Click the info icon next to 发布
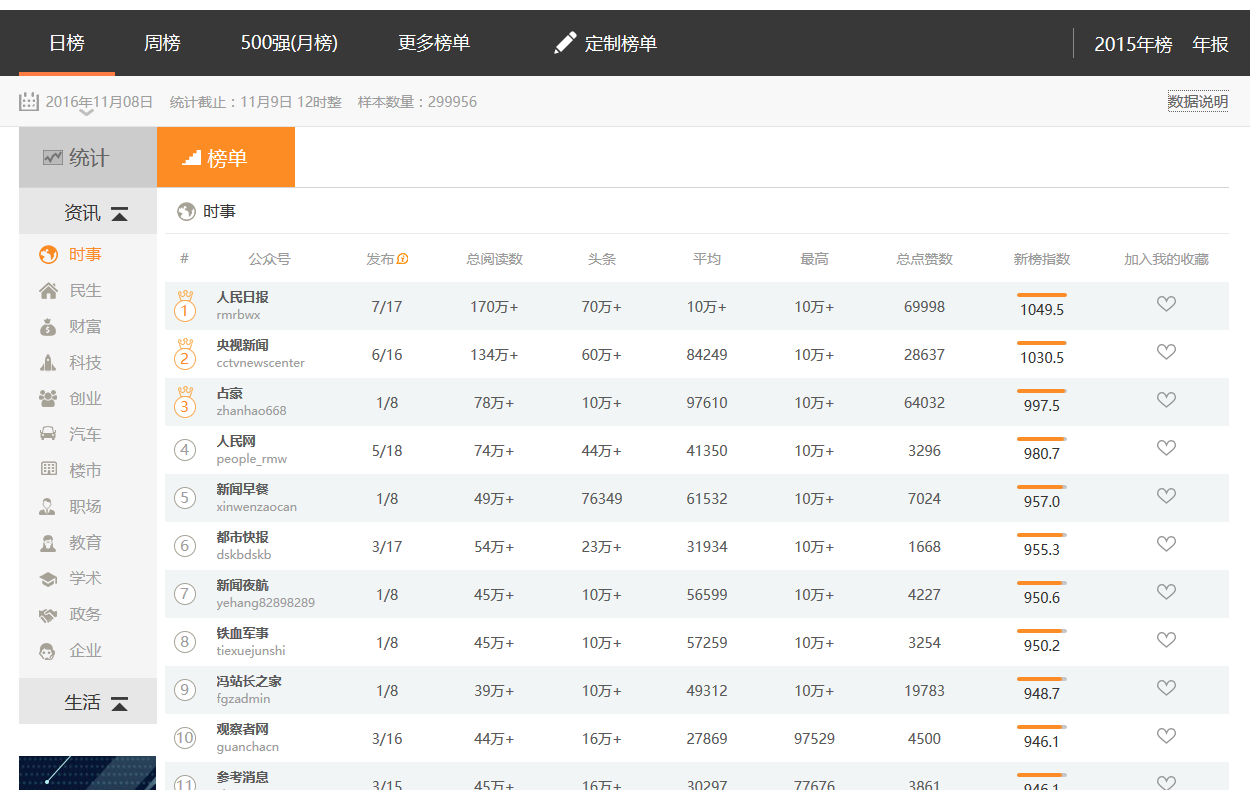 (x=403, y=260)
